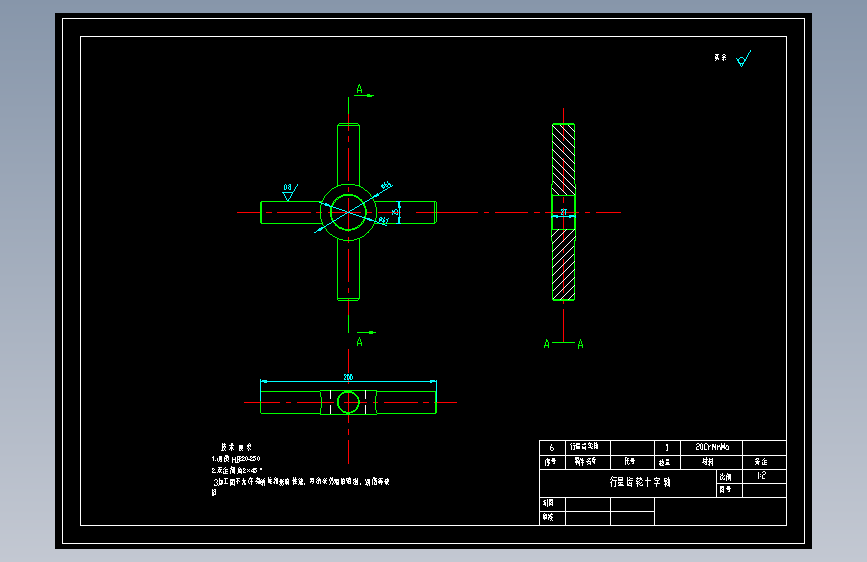The height and width of the screenshot is (562, 867).
Task: Click the A—A section view label
Action: (563, 344)
